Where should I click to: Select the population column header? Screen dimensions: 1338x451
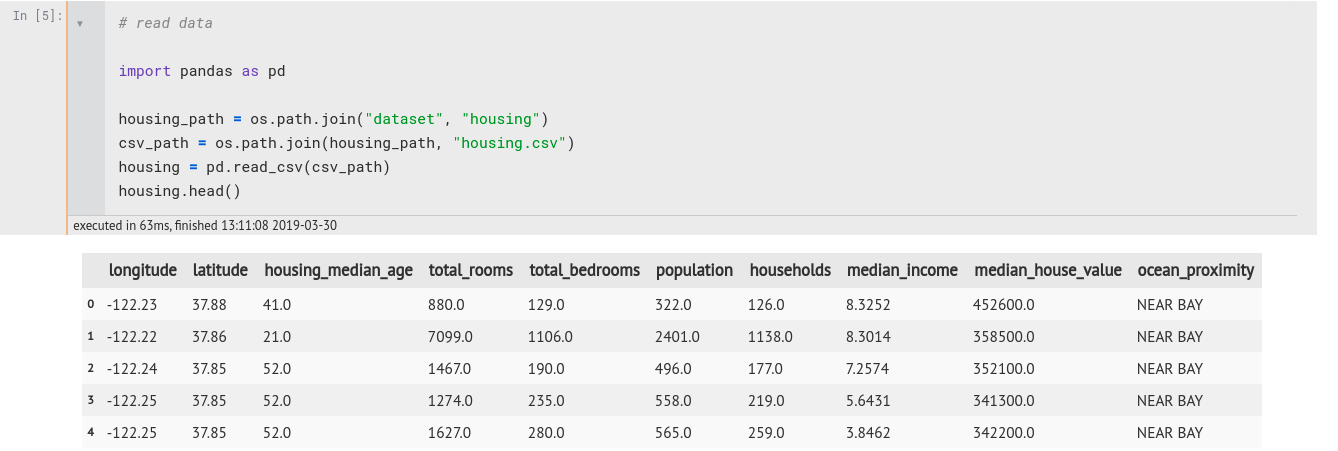click(x=695, y=270)
